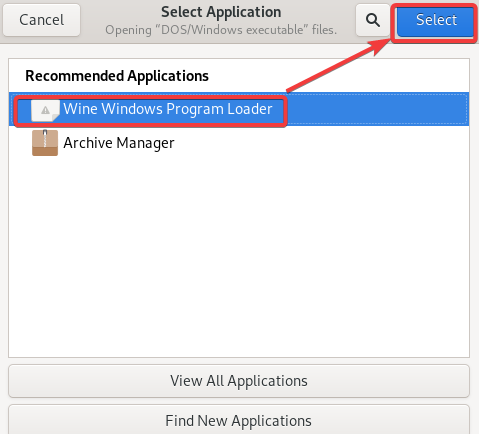This screenshot has height=434, width=479.
Task: Confirm with the blue Select button
Action: tap(436, 21)
